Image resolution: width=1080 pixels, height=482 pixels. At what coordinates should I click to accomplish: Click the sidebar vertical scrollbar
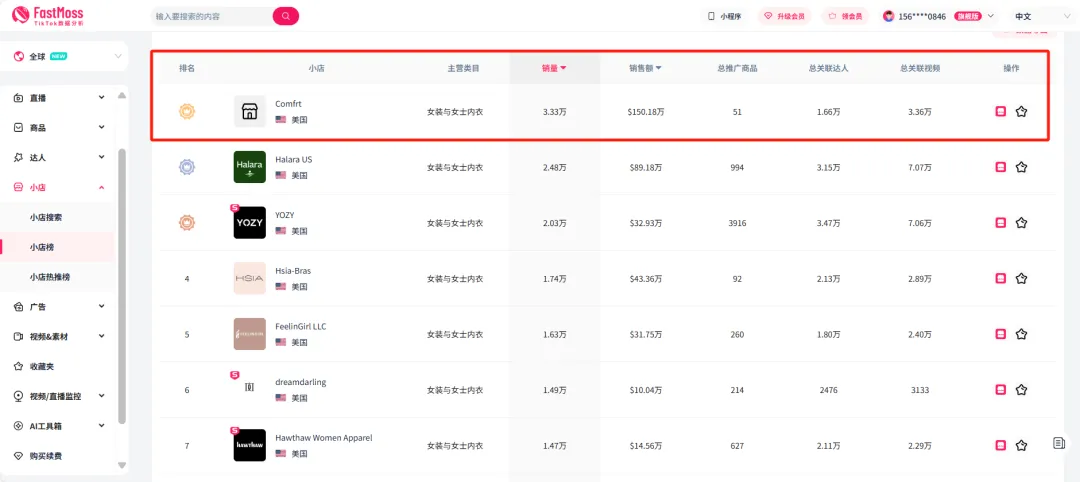pos(123,286)
